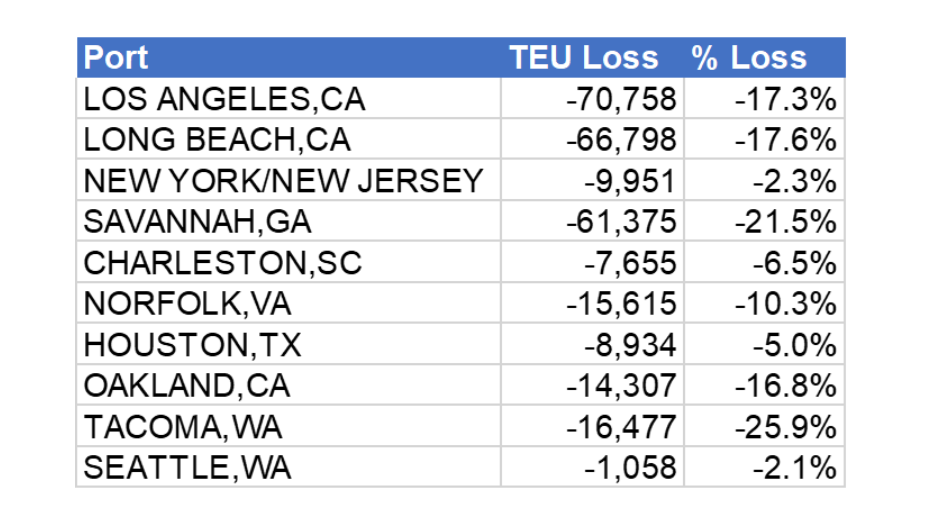Screen dimensions: 925x520
Task: Select the HOUSTON,TX cell
Action: [192, 345]
